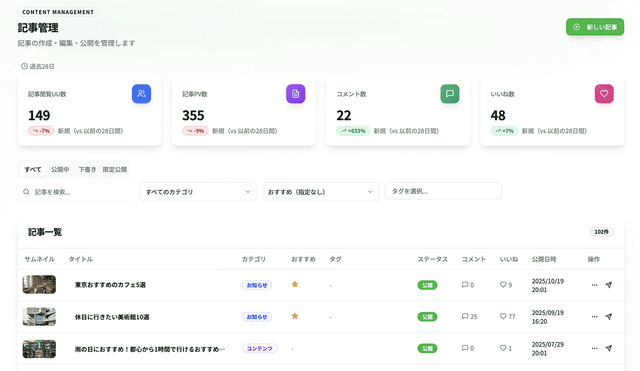Click コンテンツ category badge
The width and height of the screenshot is (640, 371).
tap(260, 349)
